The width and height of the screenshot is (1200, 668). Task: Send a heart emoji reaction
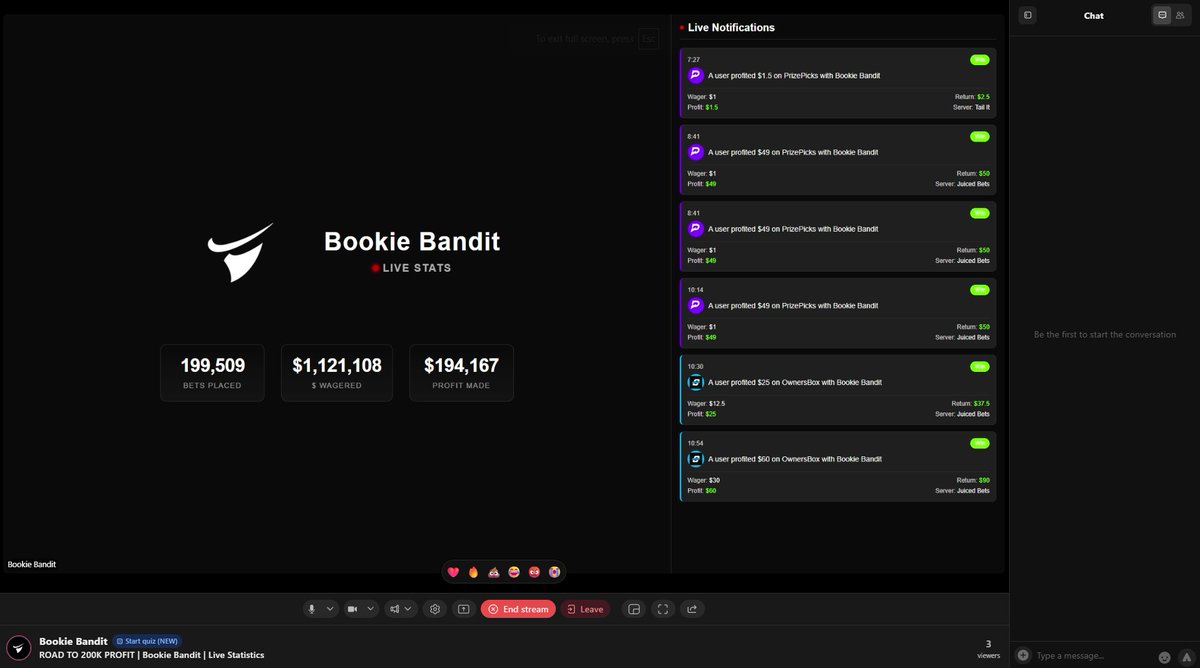455,571
